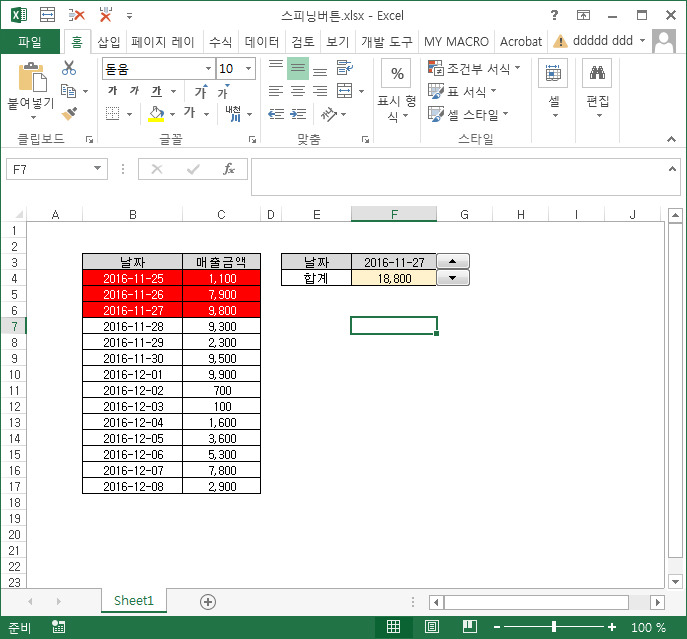
Task: Add a new sheet
Action: click(208, 602)
